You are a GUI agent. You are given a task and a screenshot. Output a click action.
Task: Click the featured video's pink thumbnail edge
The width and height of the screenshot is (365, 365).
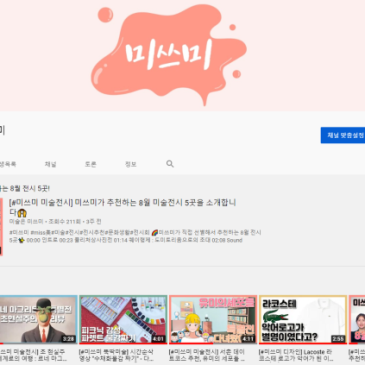1,227
